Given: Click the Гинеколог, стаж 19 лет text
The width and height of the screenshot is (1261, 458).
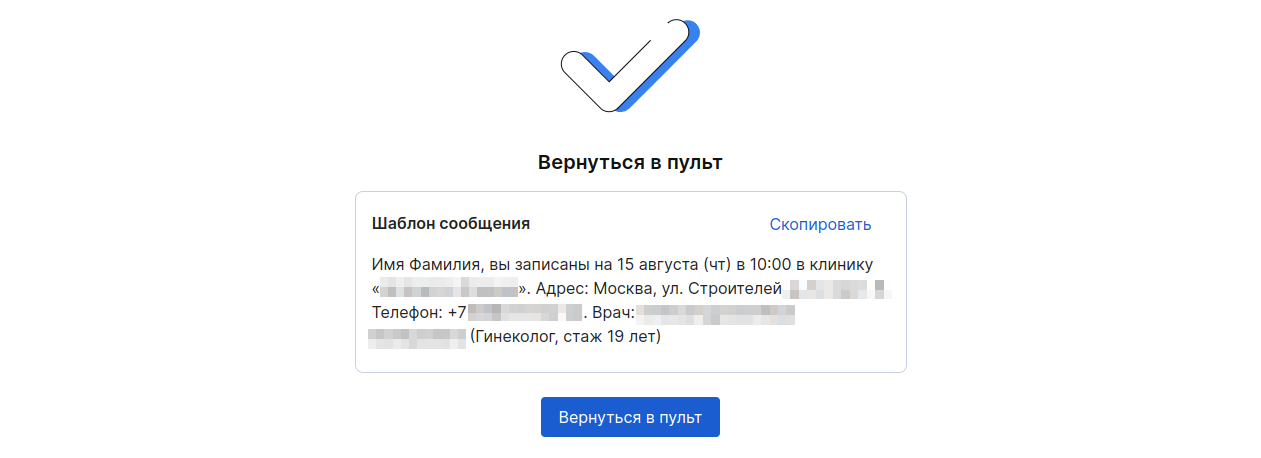Looking at the screenshot, I should (x=566, y=337).
